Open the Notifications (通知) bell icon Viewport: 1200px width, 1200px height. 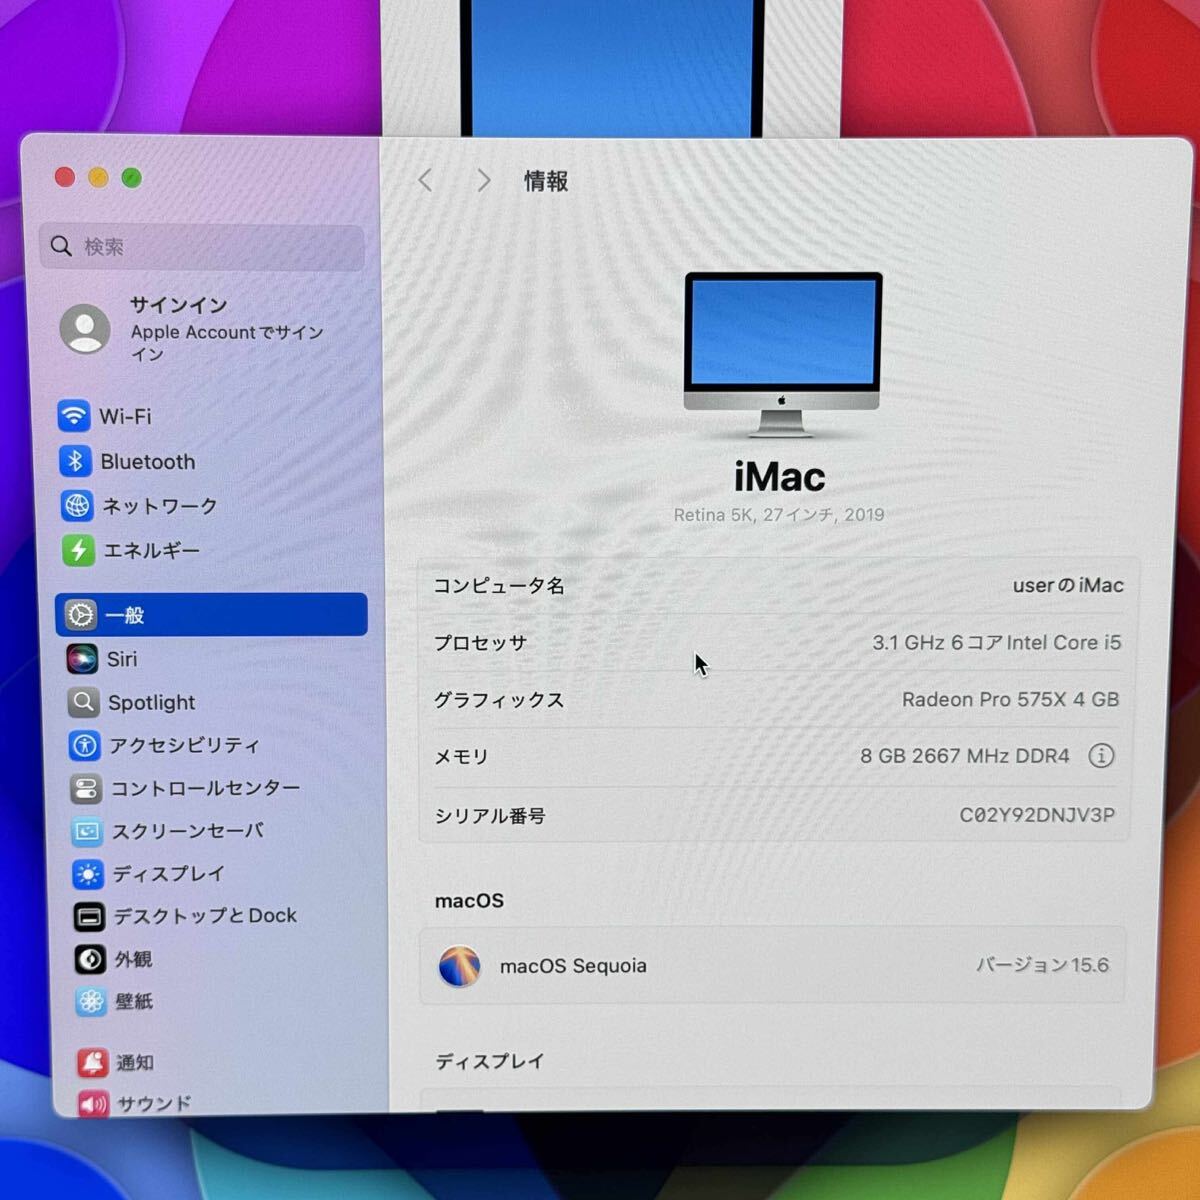click(93, 1062)
